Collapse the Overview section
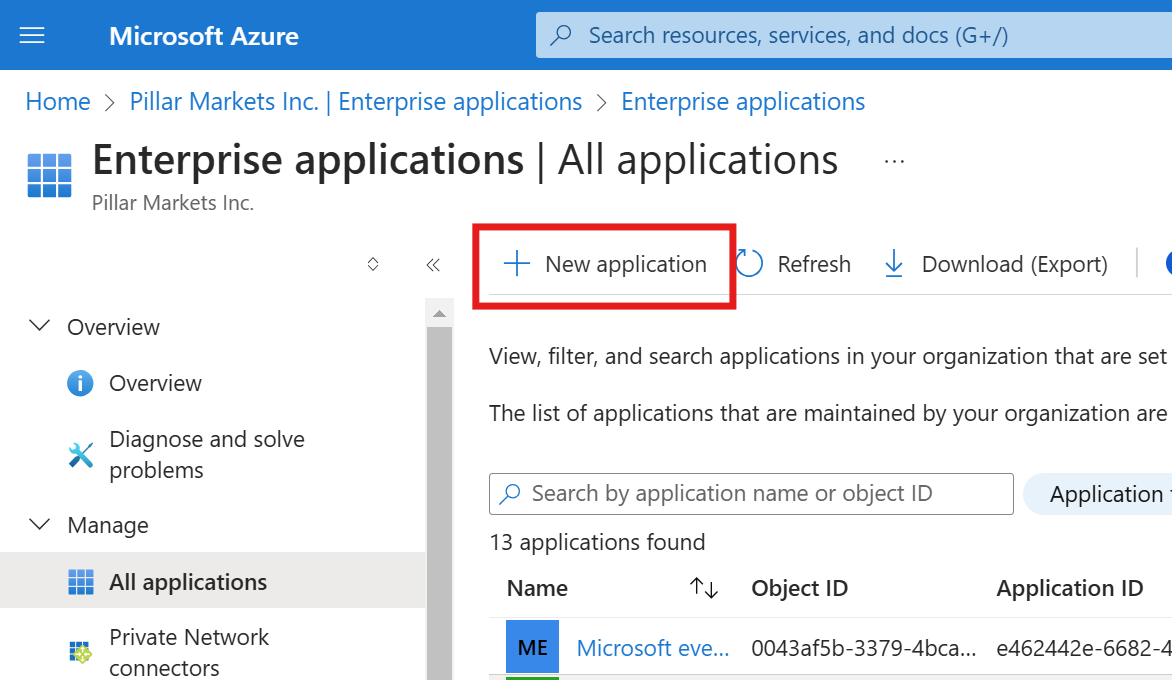The height and width of the screenshot is (680, 1172). coord(39,325)
